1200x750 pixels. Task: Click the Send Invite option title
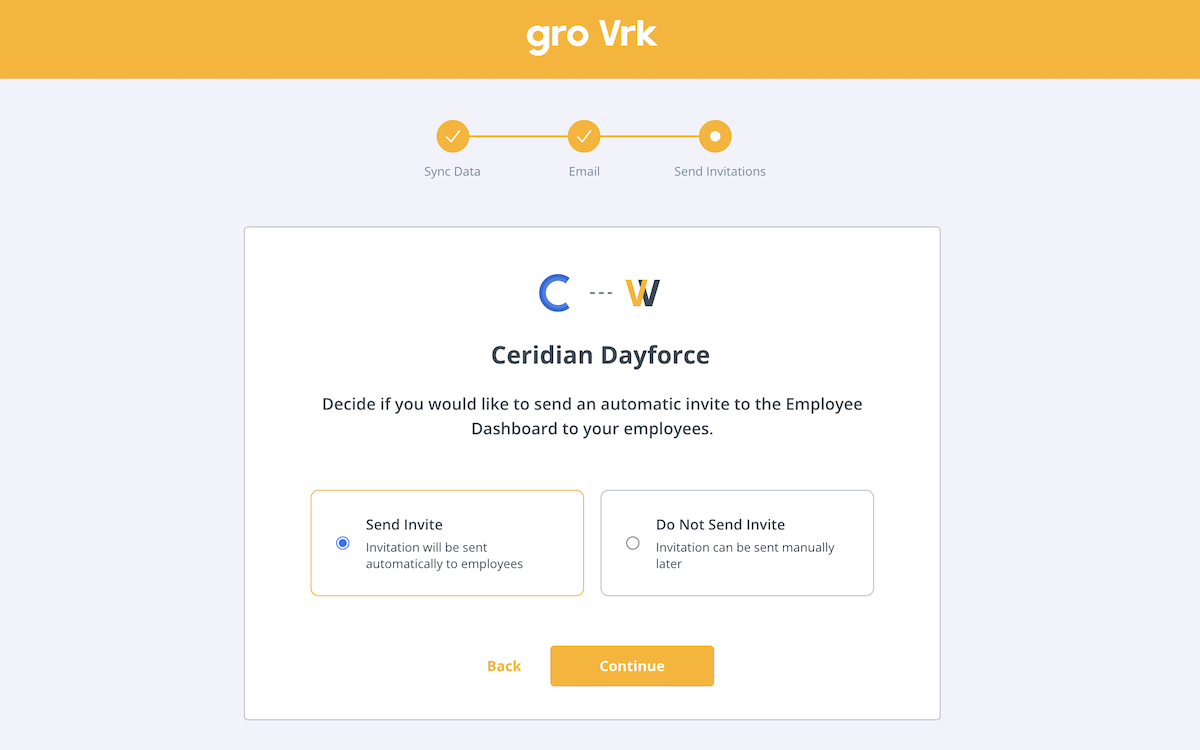[404, 524]
